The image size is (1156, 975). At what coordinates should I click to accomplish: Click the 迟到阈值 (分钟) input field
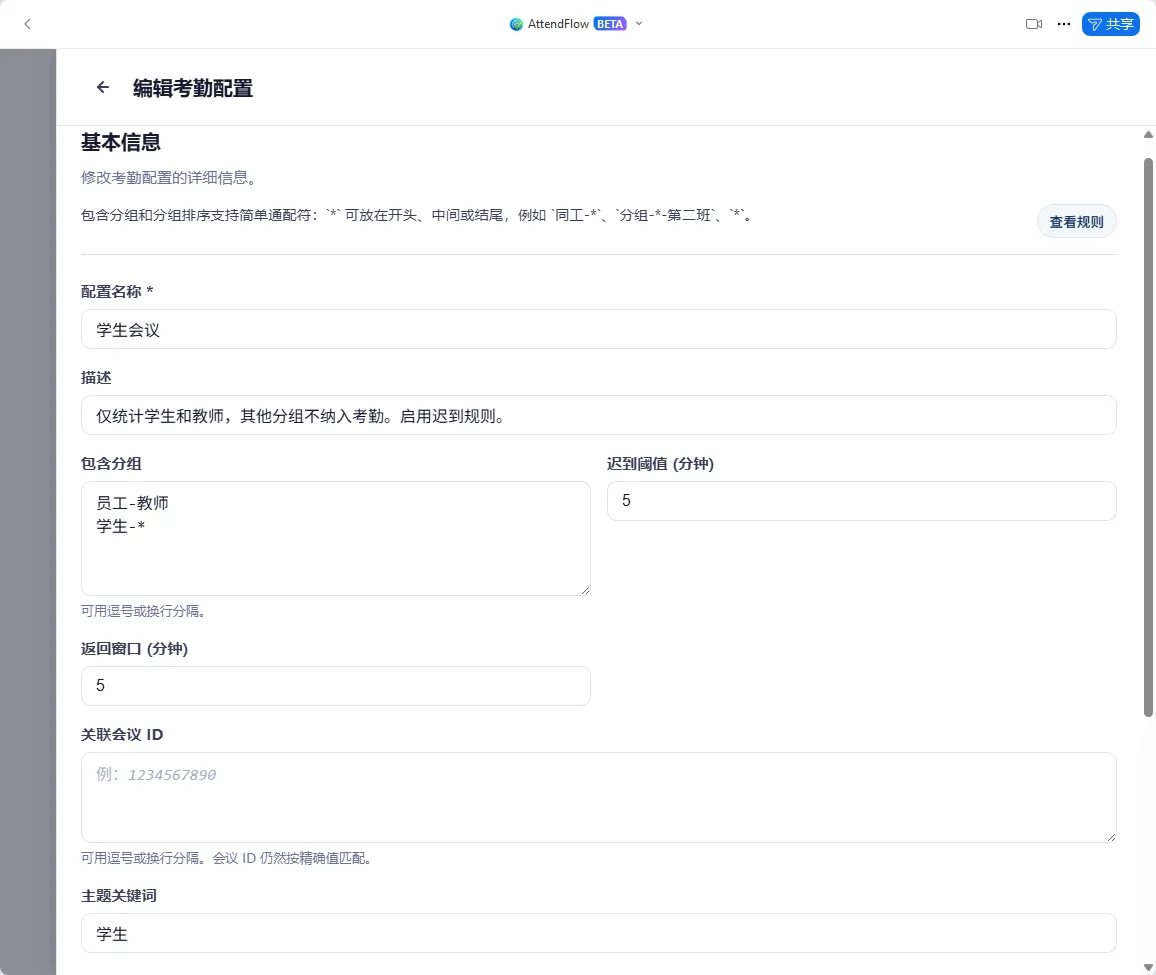(x=861, y=501)
